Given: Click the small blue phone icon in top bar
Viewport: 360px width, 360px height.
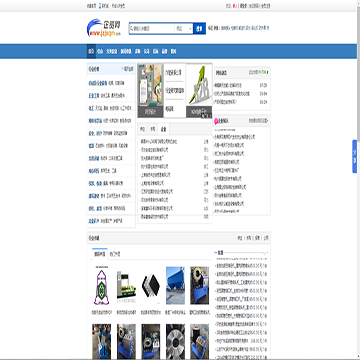Looking at the screenshot, I should click(100, 6).
